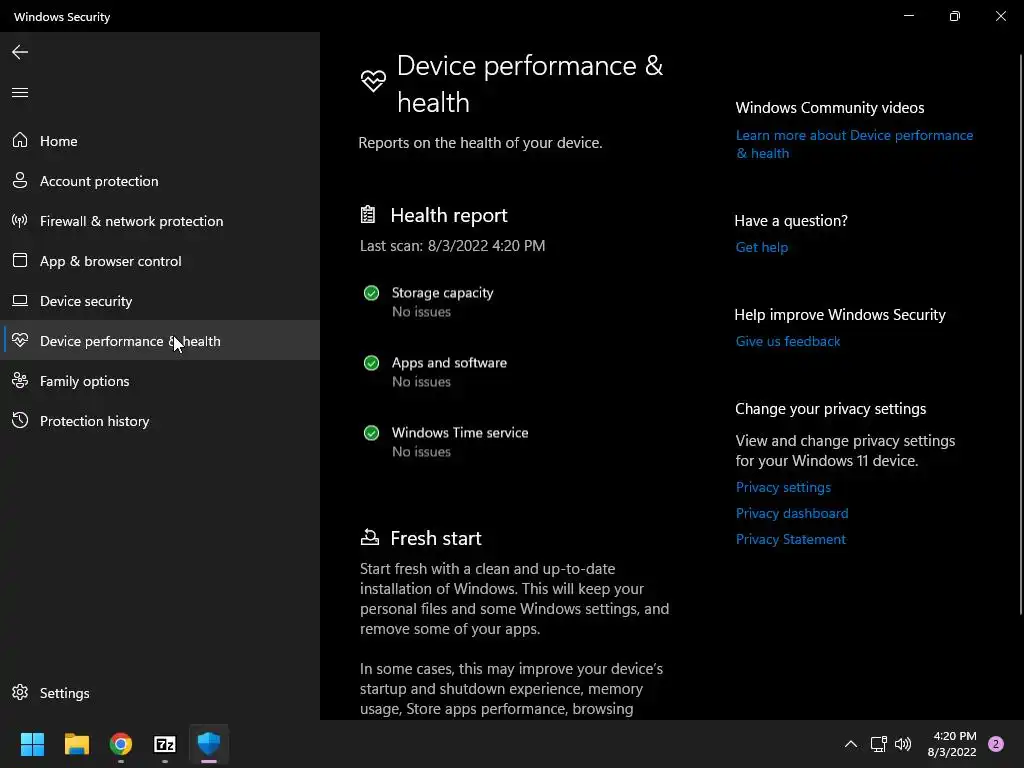Click the vertical scrollbar on the right
This screenshot has height=768, width=1024.
[1021, 333]
